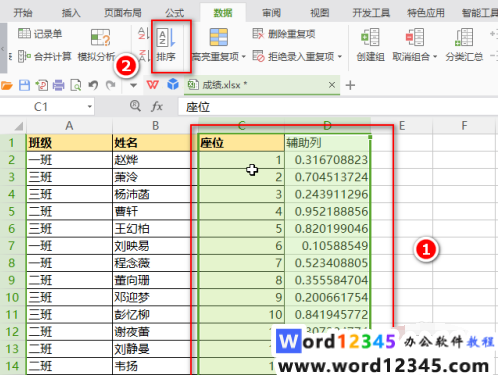Expand the 高亮重复项 dropdown arrow
The width and height of the screenshot is (499, 382).
(244, 57)
